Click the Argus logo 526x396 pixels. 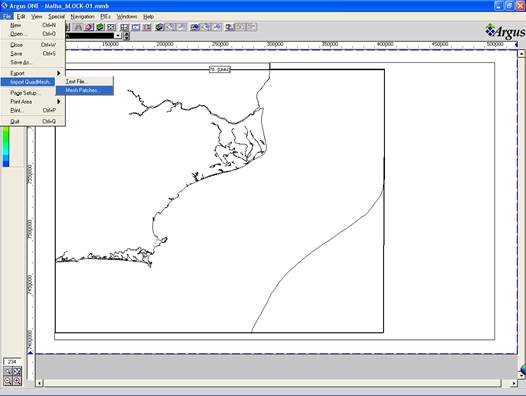505,32
